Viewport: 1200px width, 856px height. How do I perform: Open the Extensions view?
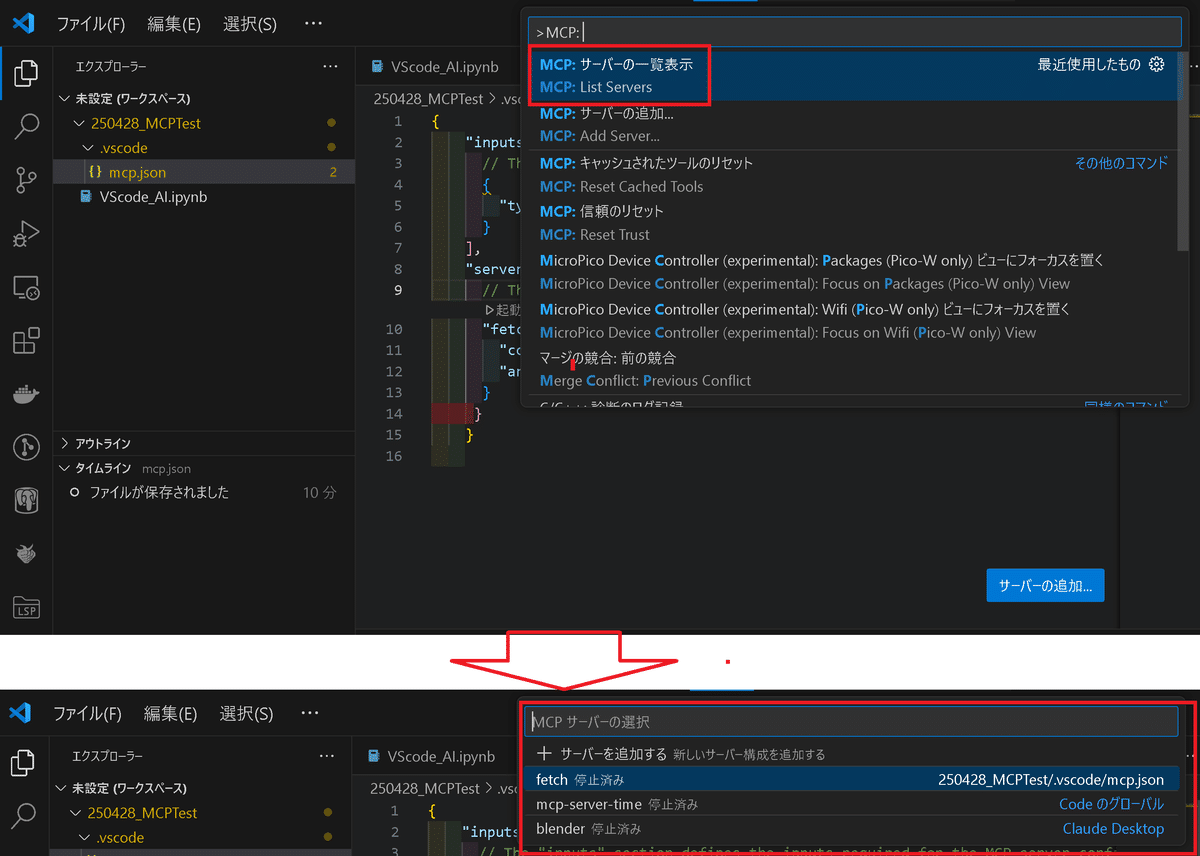pos(25,342)
